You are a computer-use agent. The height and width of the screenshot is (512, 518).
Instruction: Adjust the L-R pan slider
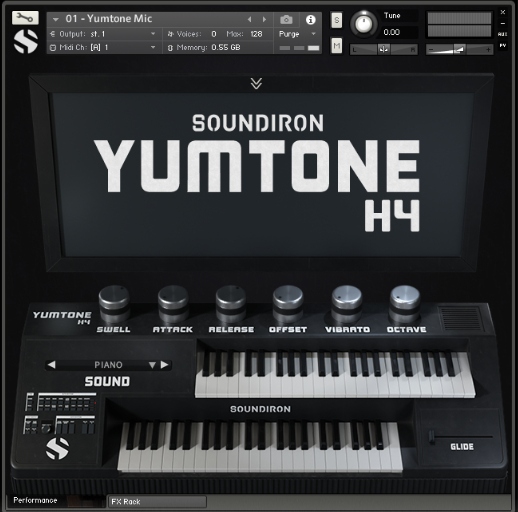(383, 50)
